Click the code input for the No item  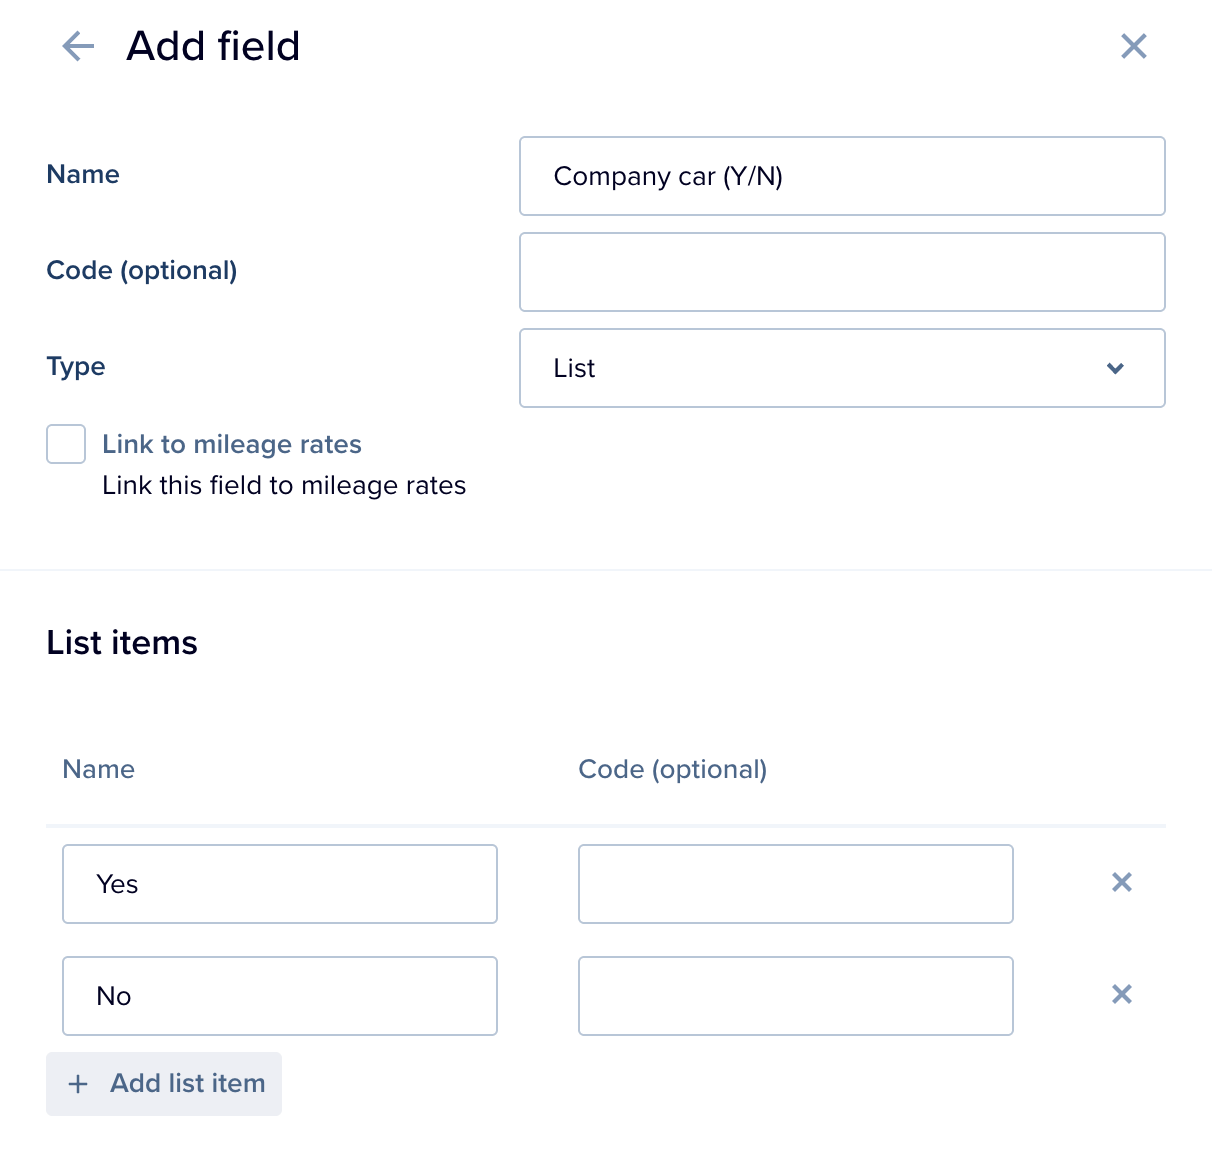(796, 996)
